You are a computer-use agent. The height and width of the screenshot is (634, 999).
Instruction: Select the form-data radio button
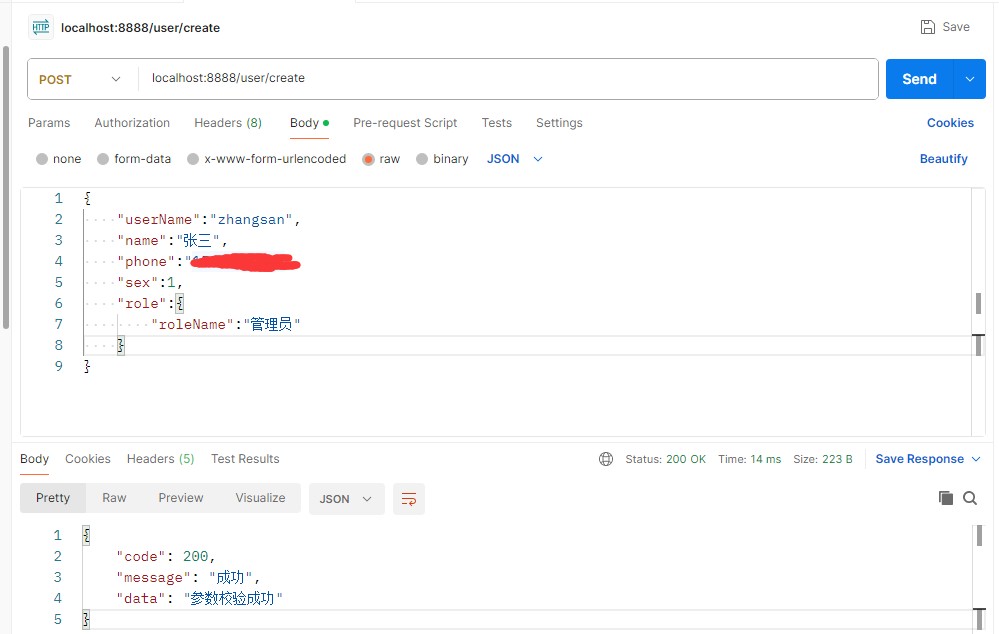click(x=103, y=159)
